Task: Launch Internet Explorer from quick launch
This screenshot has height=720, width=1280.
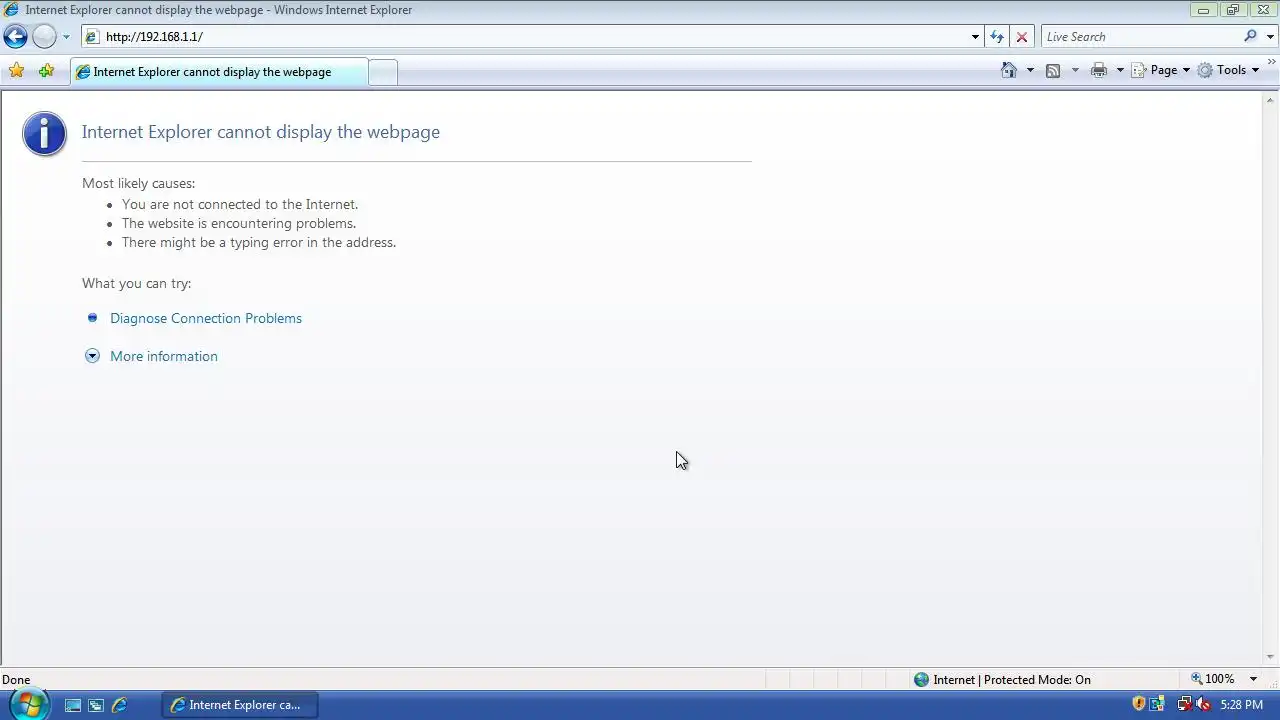Action: 119,705
